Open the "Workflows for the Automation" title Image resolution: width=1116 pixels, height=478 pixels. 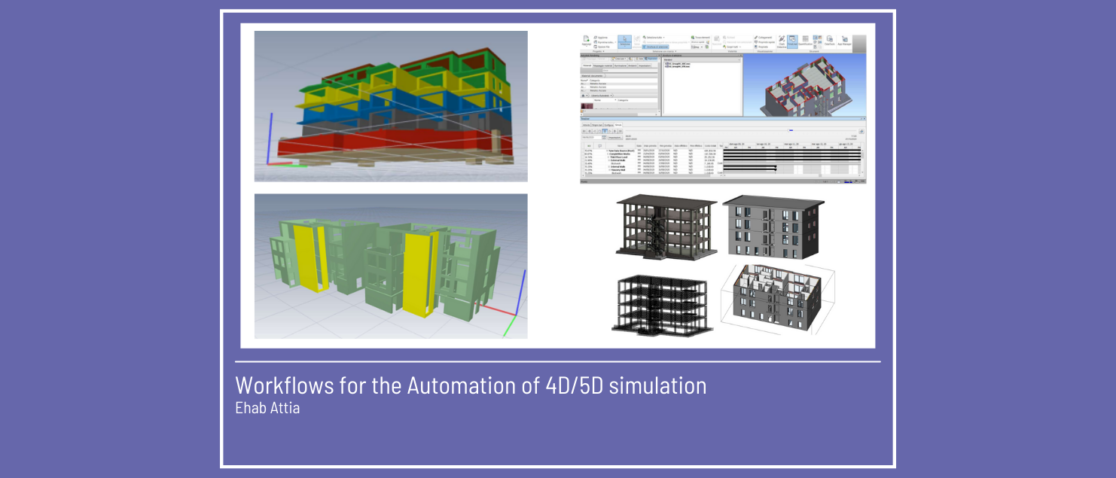(x=470, y=385)
